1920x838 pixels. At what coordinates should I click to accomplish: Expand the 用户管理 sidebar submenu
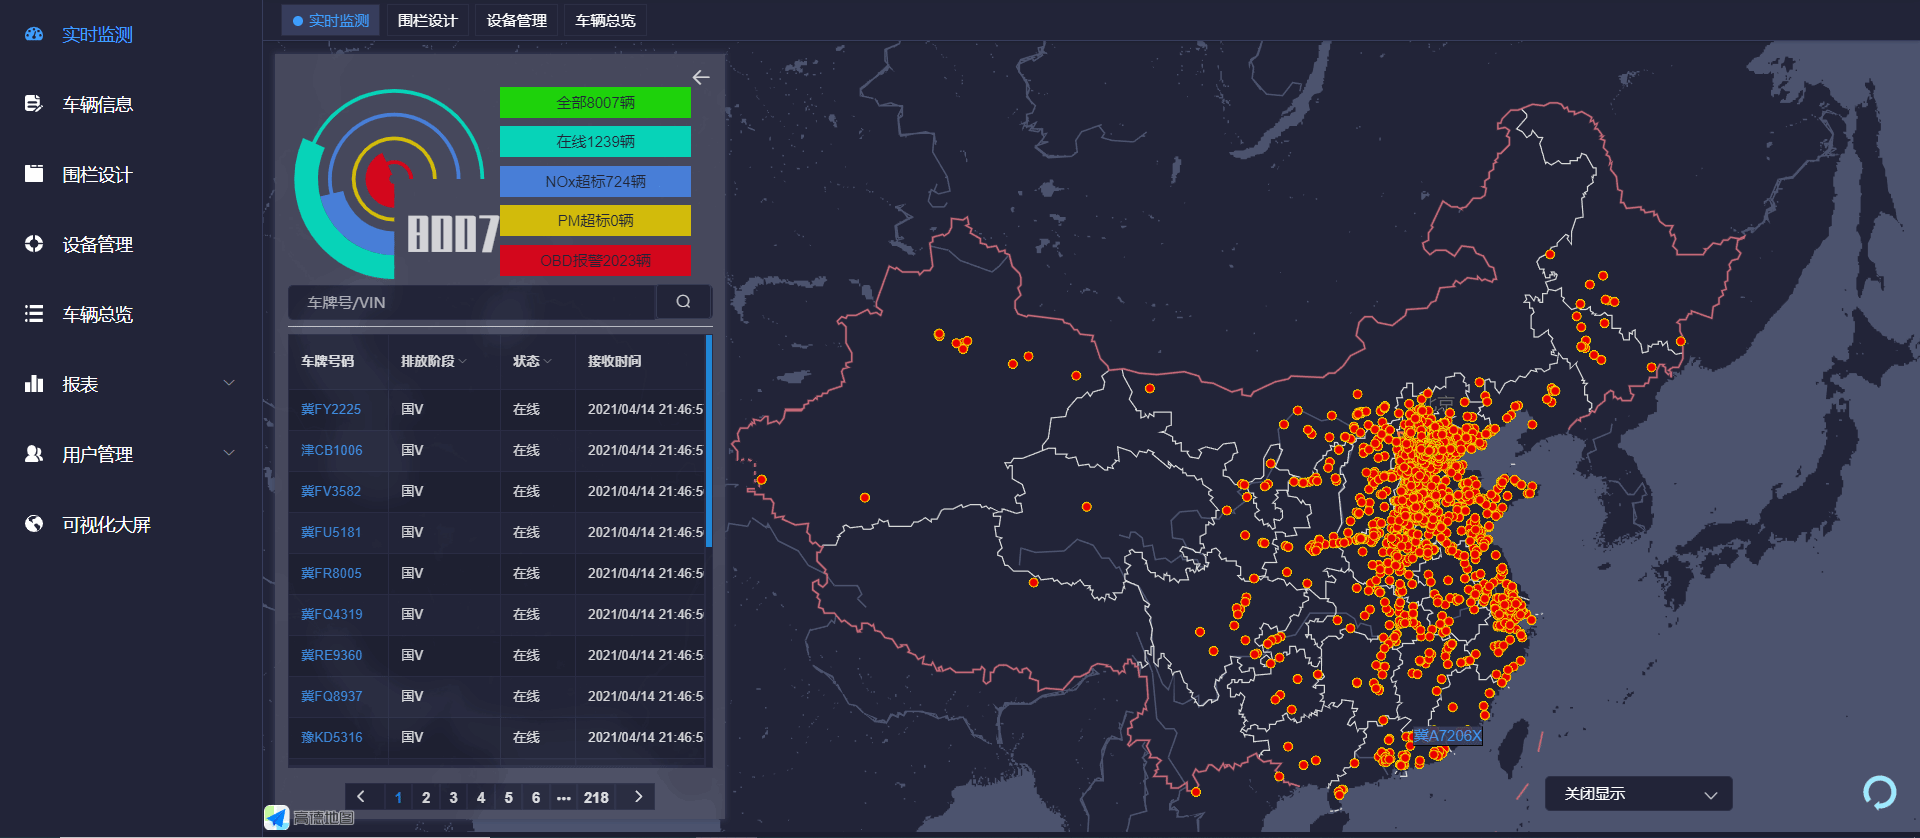click(x=229, y=454)
